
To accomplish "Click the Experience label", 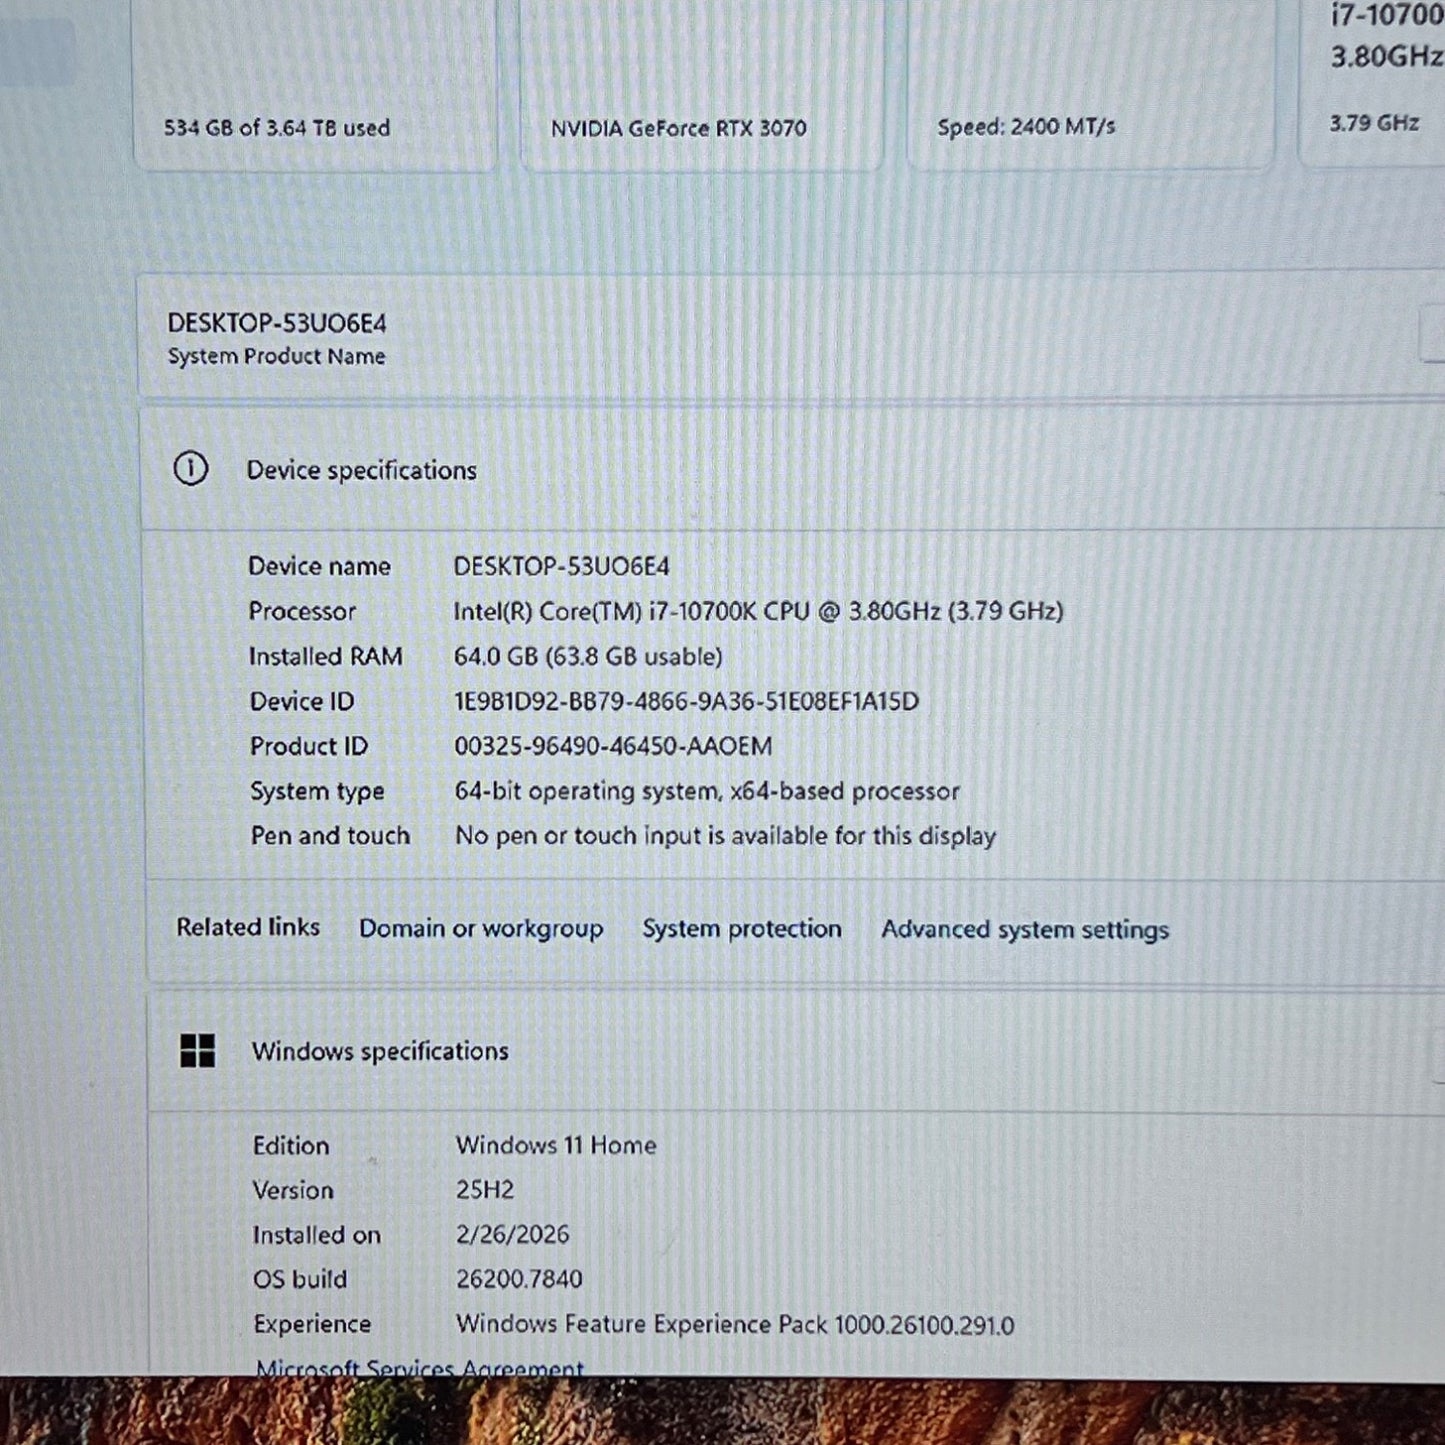I will pos(312,1324).
